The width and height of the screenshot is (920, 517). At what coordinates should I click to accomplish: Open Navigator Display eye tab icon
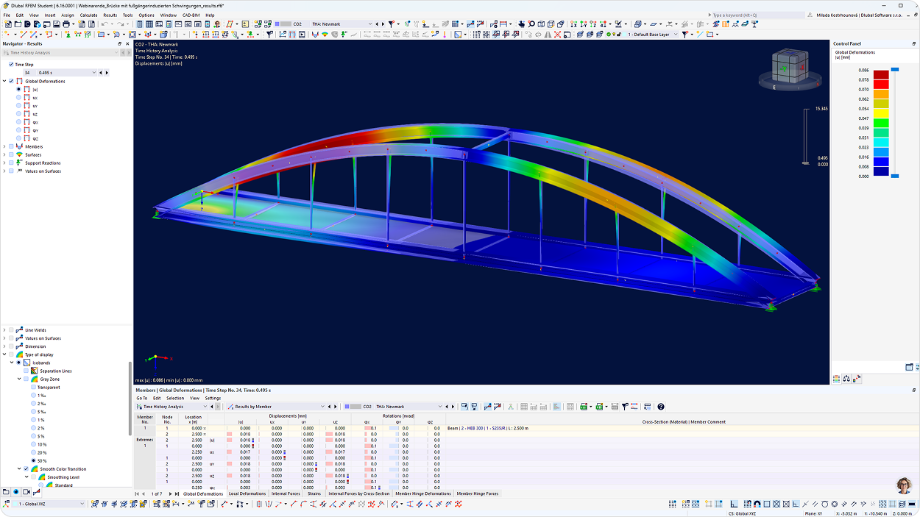(x=16, y=492)
